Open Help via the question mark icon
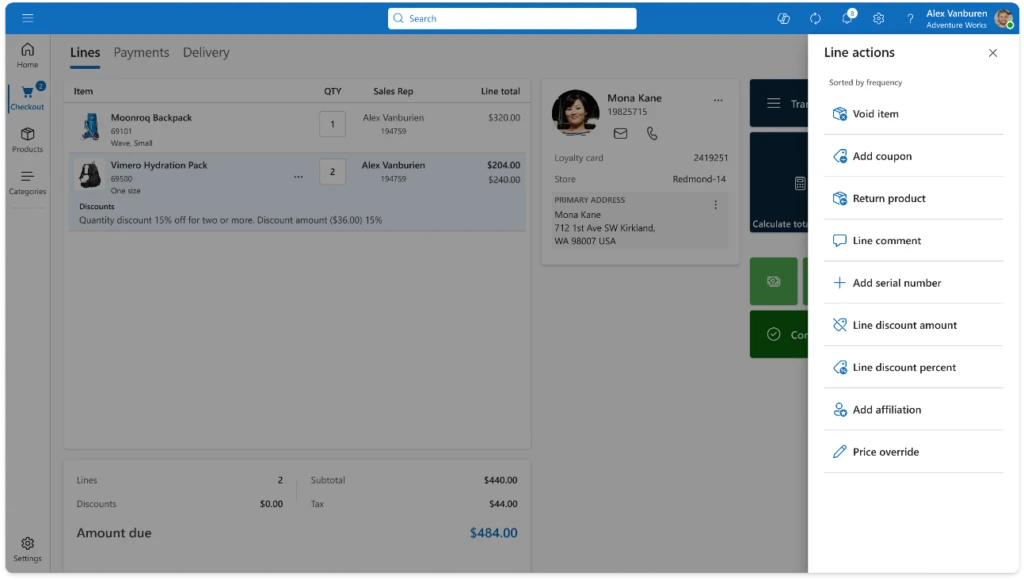Screen dimensions: 1024x580 [x=910, y=17]
